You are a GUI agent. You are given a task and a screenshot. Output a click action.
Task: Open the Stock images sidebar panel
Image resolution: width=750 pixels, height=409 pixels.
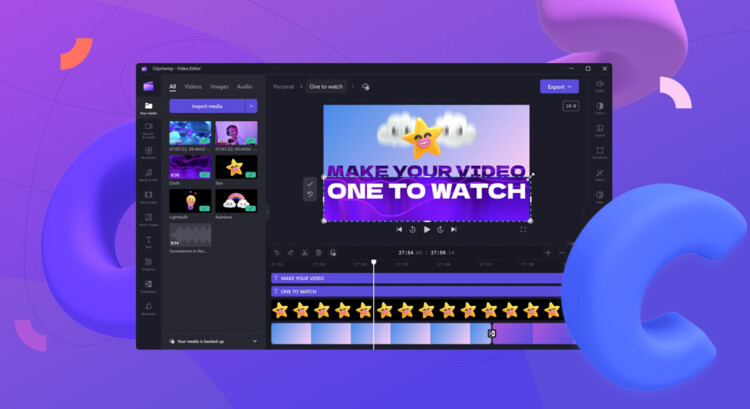148,220
